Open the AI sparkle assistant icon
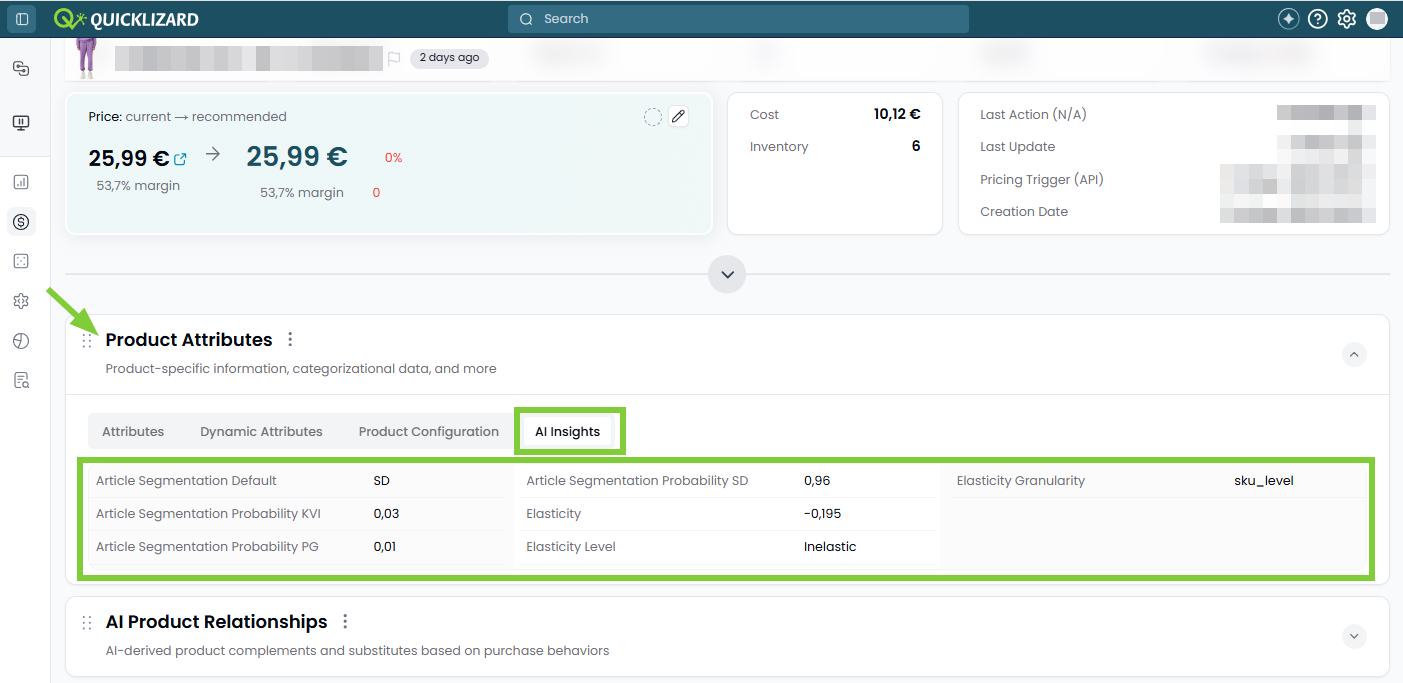 point(1288,19)
